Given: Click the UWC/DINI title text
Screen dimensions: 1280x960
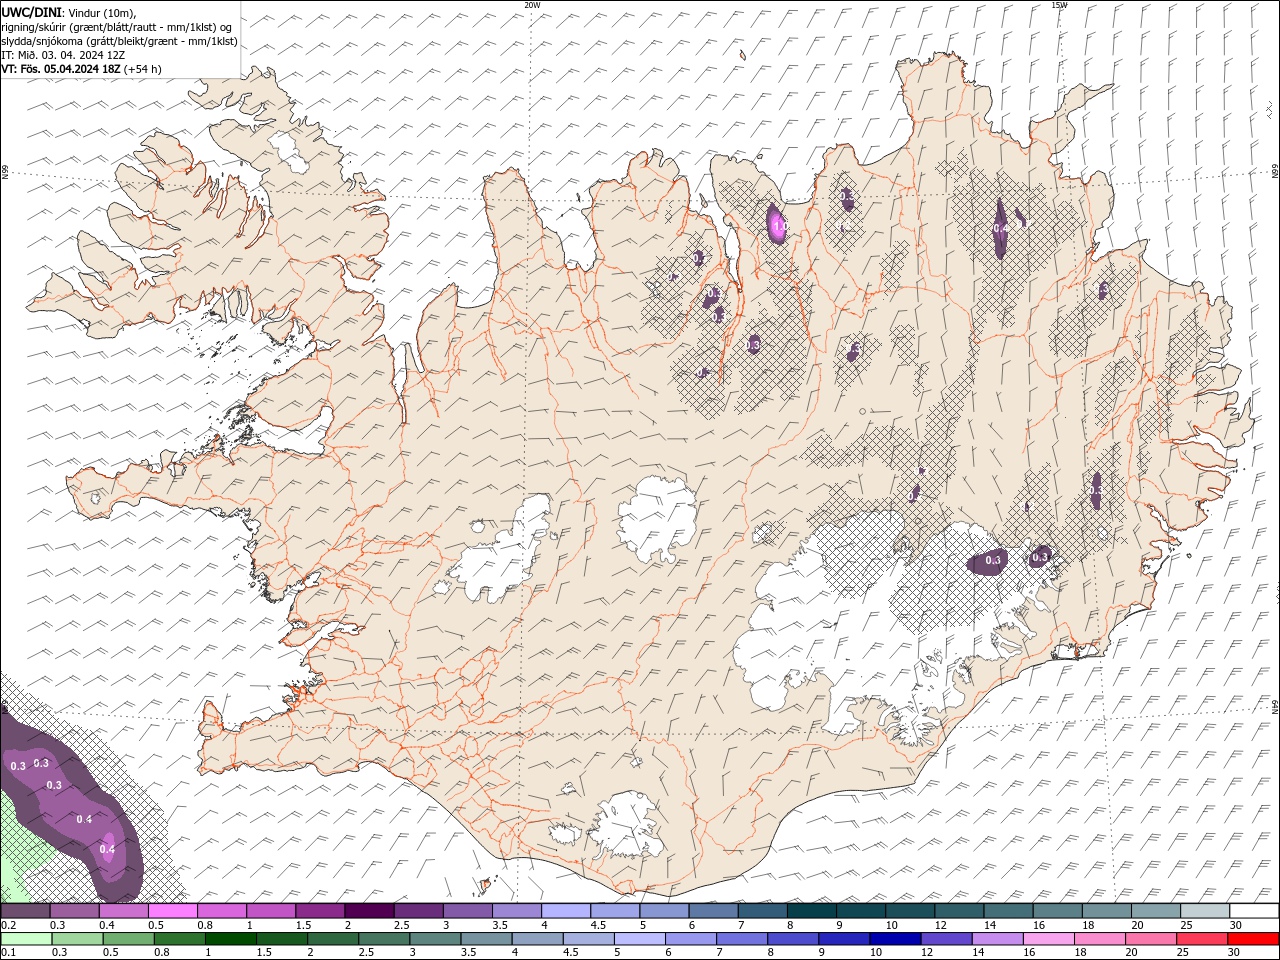Looking at the screenshot, I should pyautogui.click(x=32, y=11).
